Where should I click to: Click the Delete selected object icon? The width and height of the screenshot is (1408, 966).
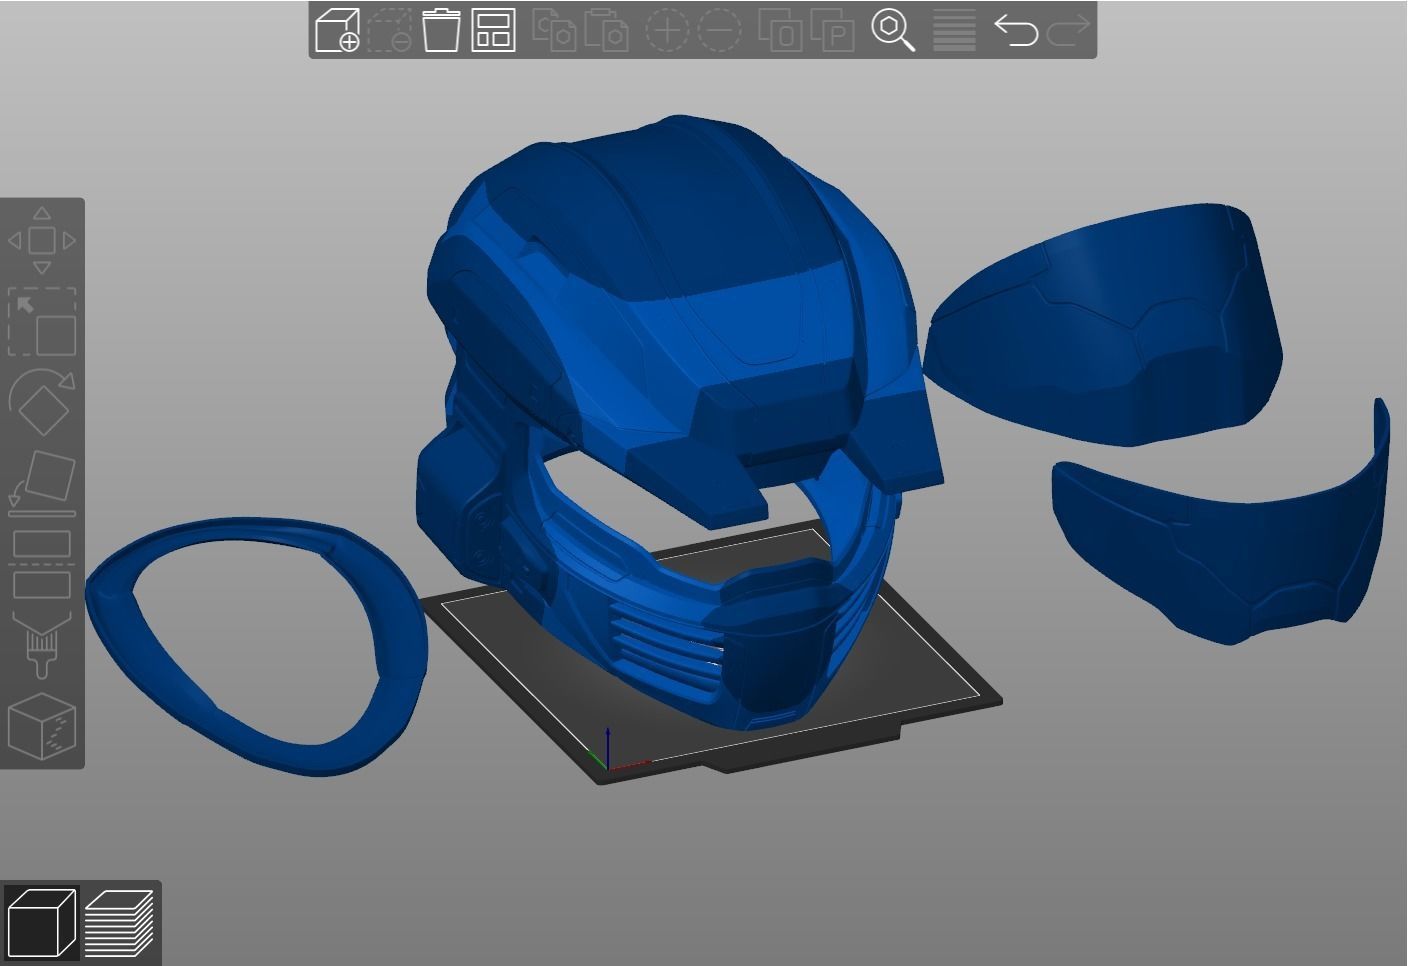[389, 30]
